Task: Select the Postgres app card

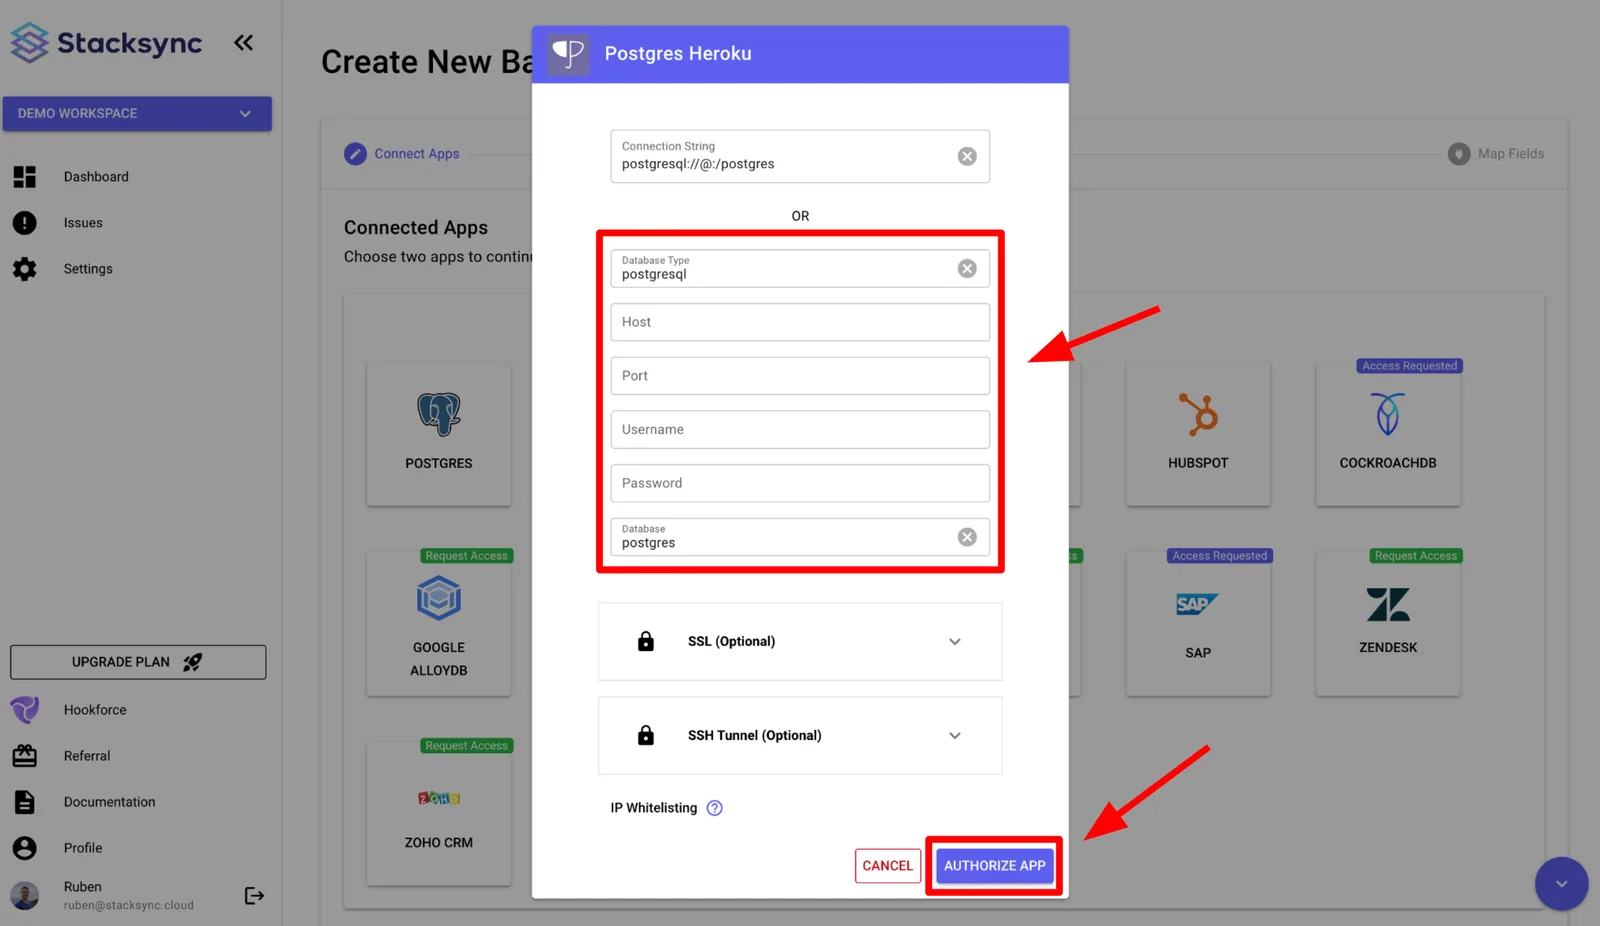Action: click(439, 434)
